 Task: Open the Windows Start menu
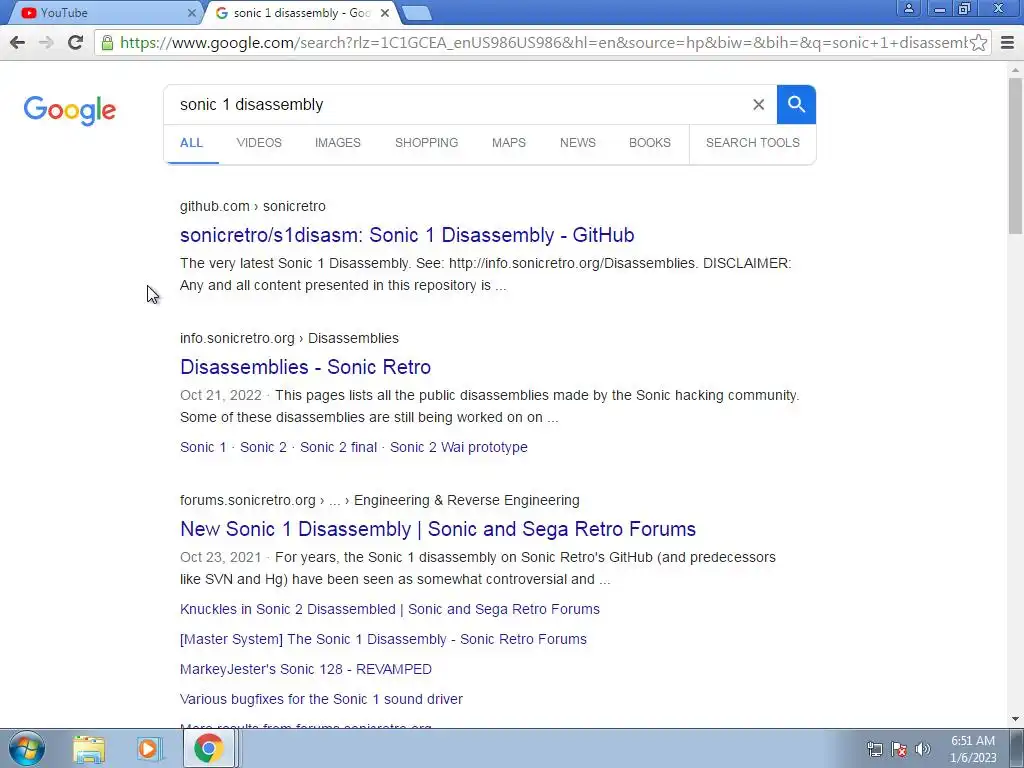click(x=27, y=748)
